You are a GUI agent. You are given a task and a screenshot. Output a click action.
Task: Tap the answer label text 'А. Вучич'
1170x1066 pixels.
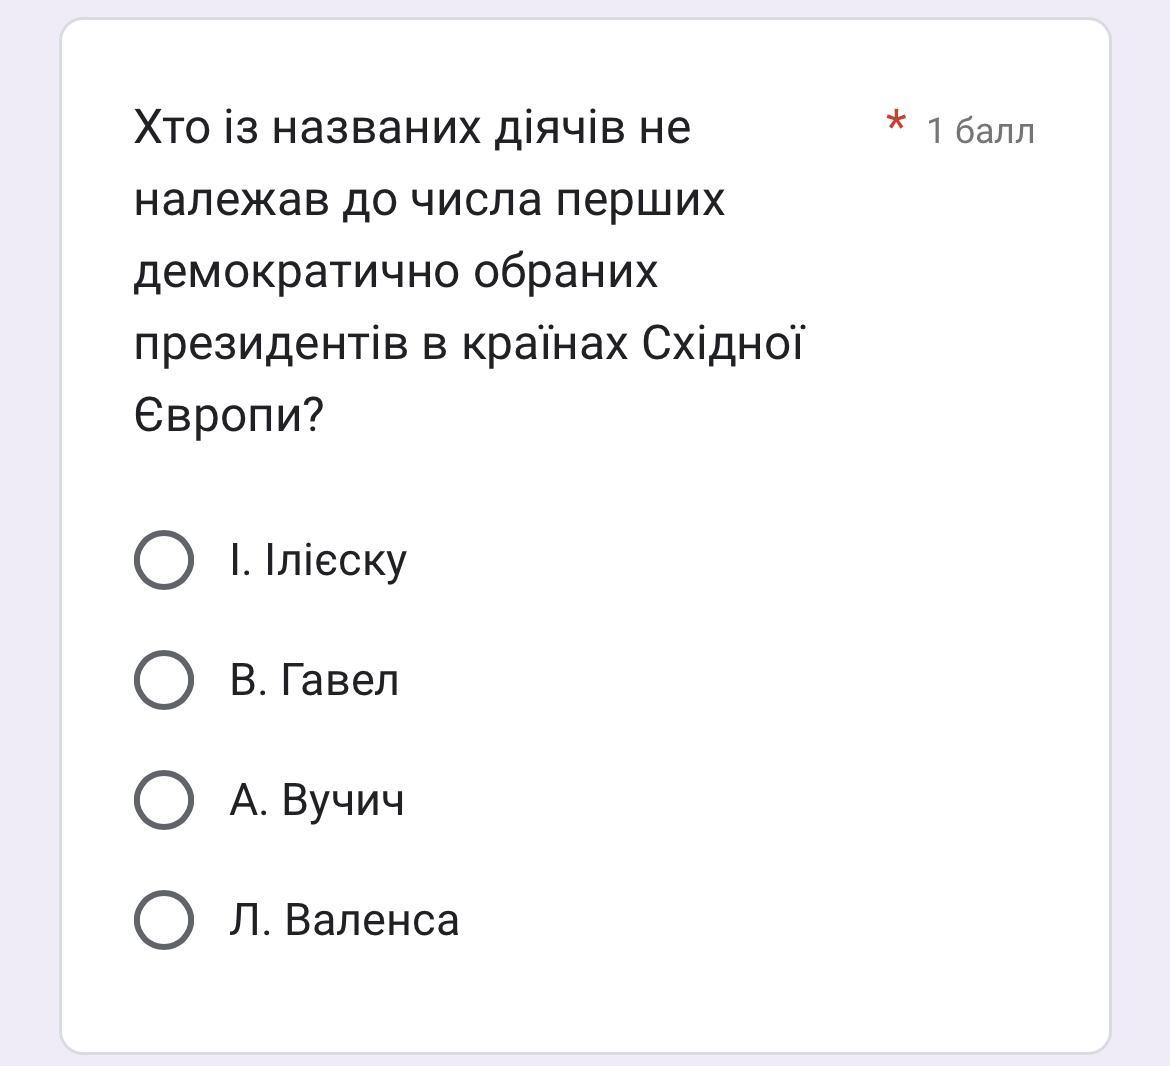pos(317,800)
